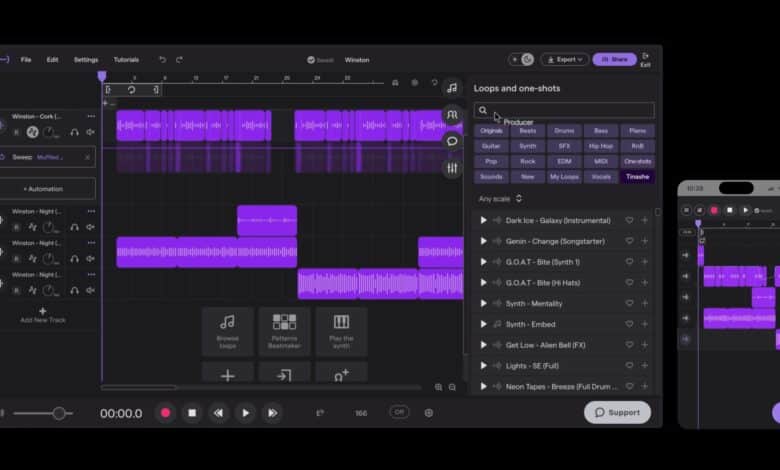Add Get Low - Alien Bell (FX) with plus

pyautogui.click(x=645, y=345)
